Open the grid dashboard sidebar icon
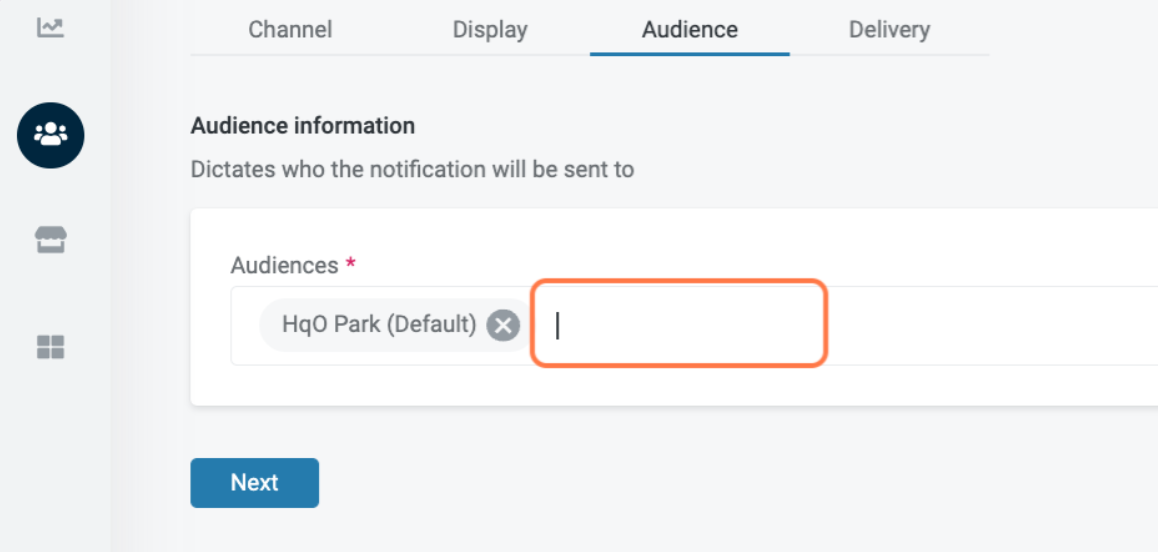This screenshot has width=1158, height=552. click(x=50, y=347)
